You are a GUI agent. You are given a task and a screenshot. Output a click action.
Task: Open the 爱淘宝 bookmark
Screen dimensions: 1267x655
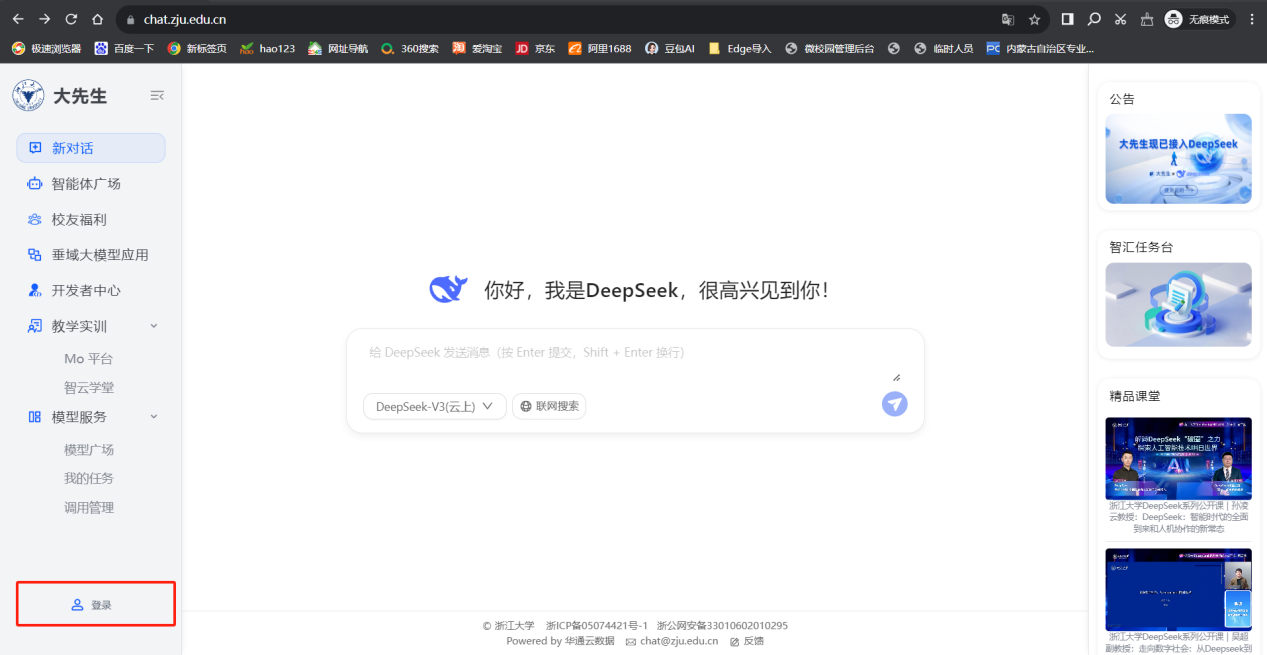click(x=477, y=48)
